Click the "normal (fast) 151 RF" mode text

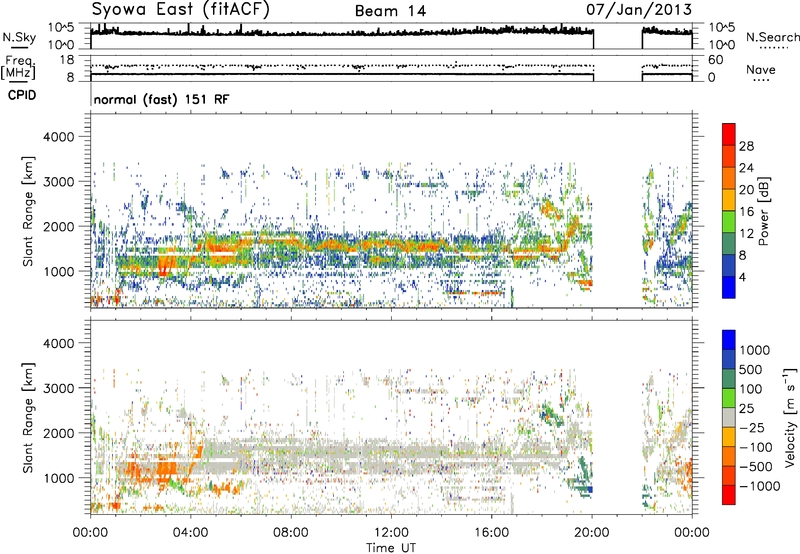161,99
